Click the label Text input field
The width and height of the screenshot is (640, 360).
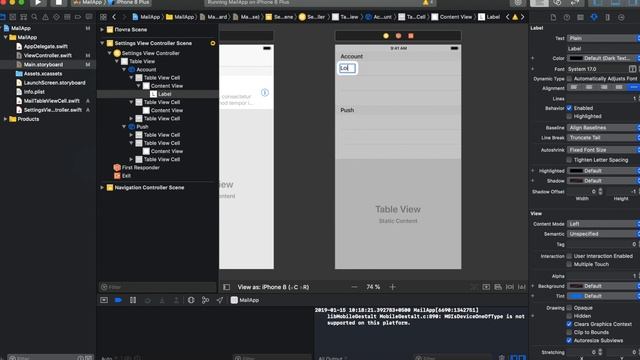603,48
